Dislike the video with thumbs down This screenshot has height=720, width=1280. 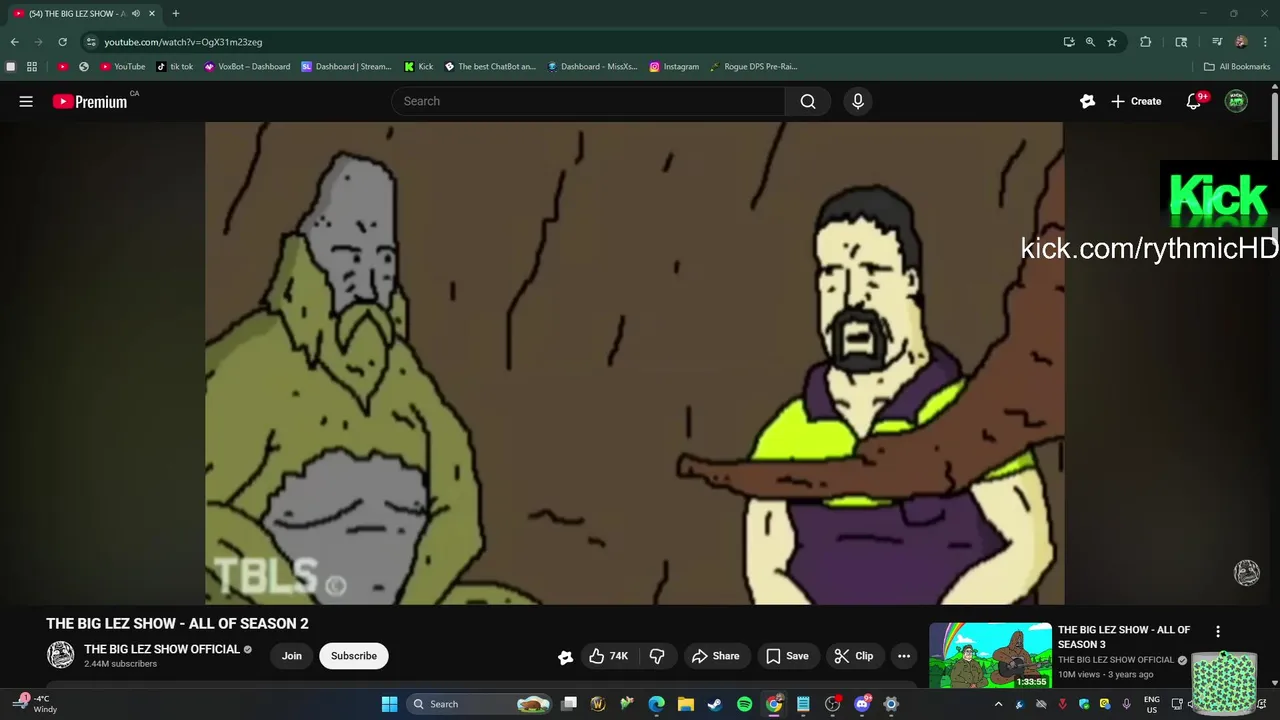click(657, 656)
